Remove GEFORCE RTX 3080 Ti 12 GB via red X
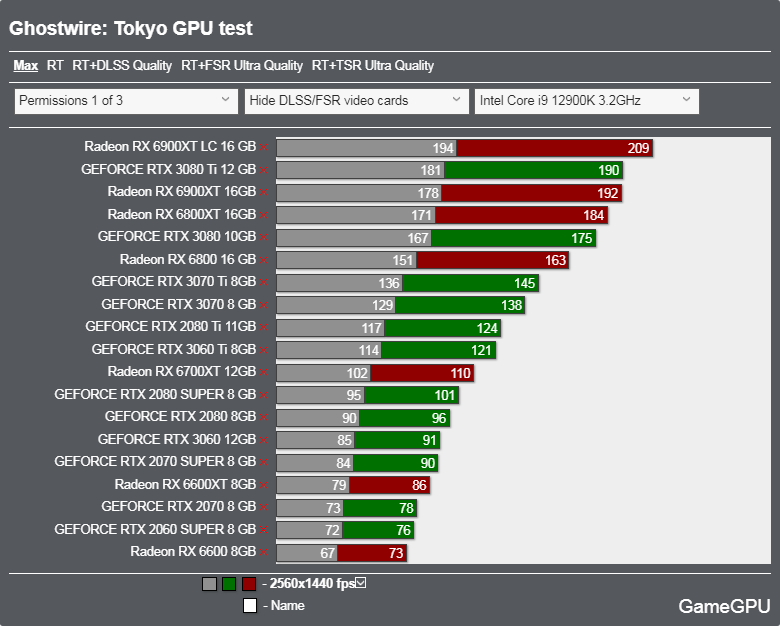This screenshot has height=626, width=780. [264, 170]
